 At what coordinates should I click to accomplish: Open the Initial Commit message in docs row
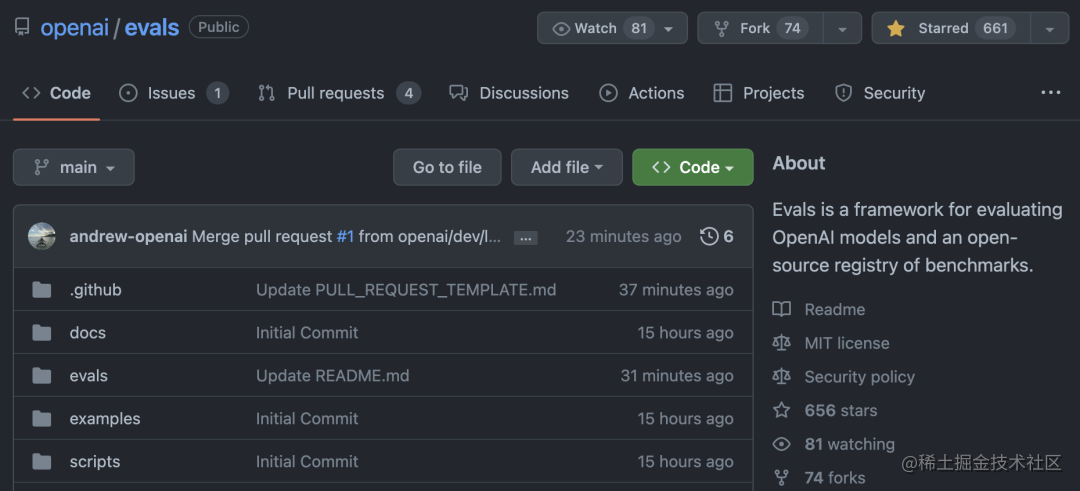(x=307, y=333)
